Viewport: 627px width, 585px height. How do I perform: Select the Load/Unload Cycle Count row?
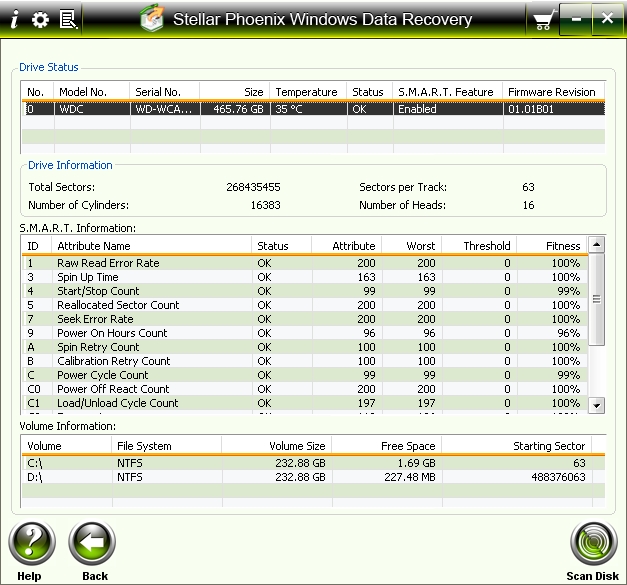click(x=305, y=403)
